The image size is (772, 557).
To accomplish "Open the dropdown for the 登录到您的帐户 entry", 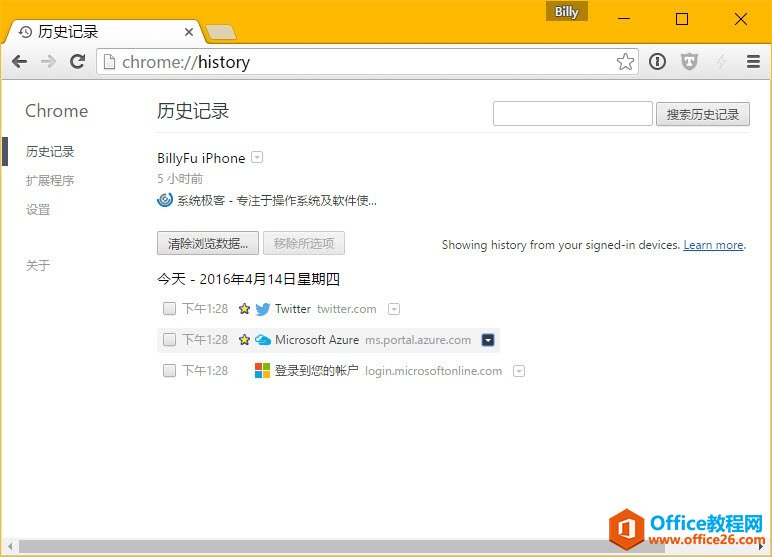I will (519, 371).
